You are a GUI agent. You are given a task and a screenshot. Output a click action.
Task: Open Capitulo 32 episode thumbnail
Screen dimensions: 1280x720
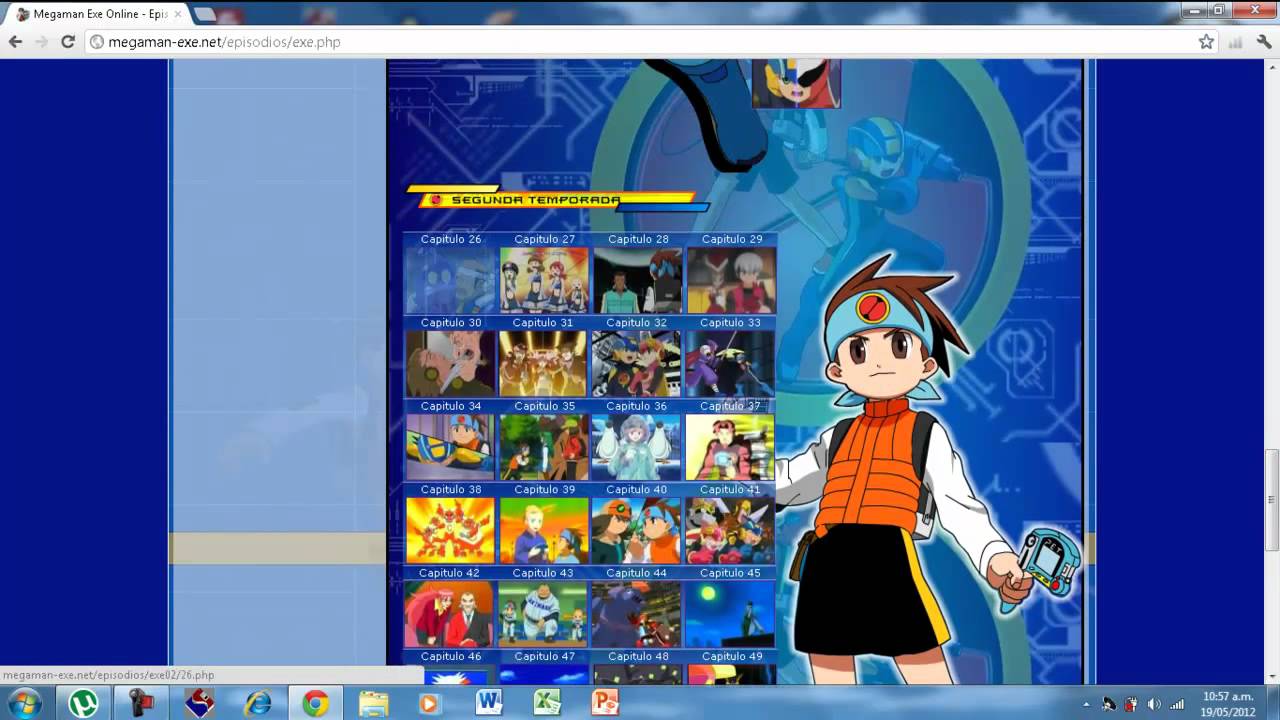[637, 364]
